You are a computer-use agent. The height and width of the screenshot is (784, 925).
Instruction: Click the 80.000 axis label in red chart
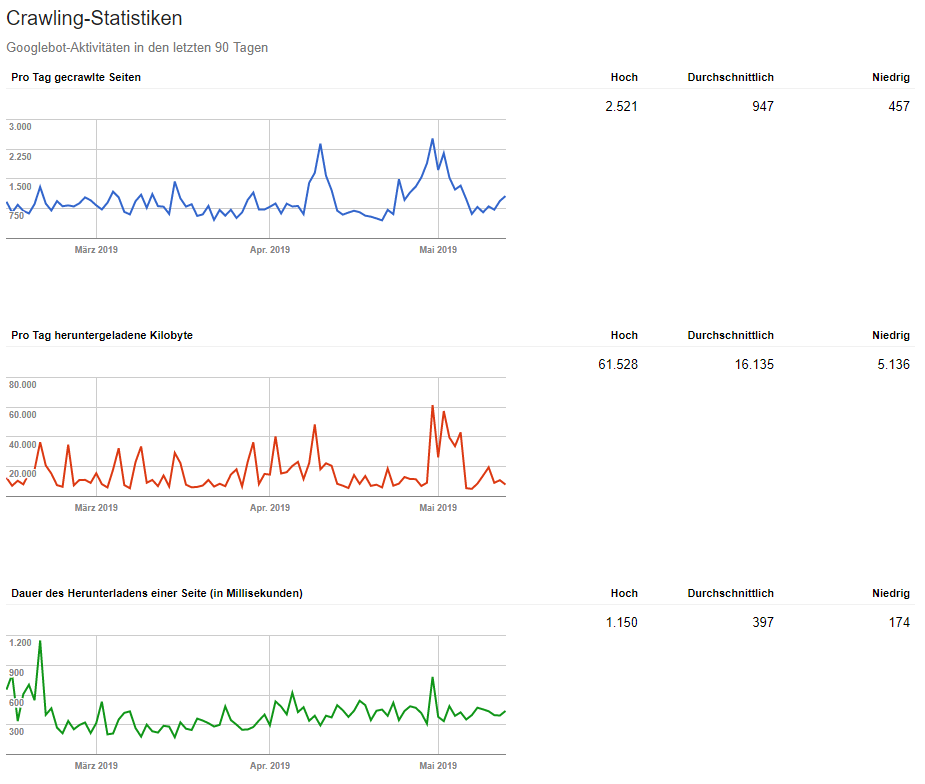pyautogui.click(x=22, y=385)
